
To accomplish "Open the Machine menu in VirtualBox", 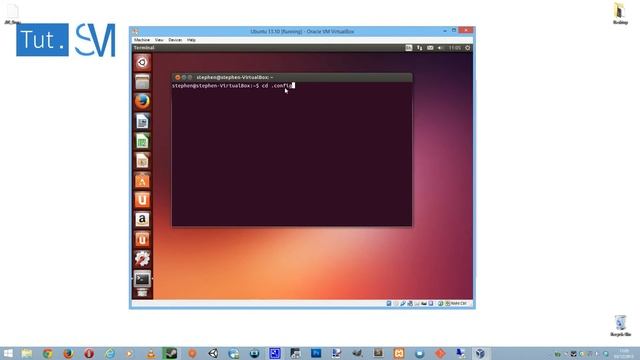I will [x=142, y=40].
